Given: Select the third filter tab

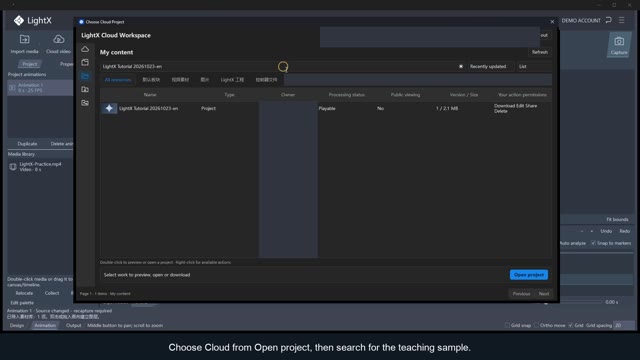Looking at the screenshot, I should point(180,80).
